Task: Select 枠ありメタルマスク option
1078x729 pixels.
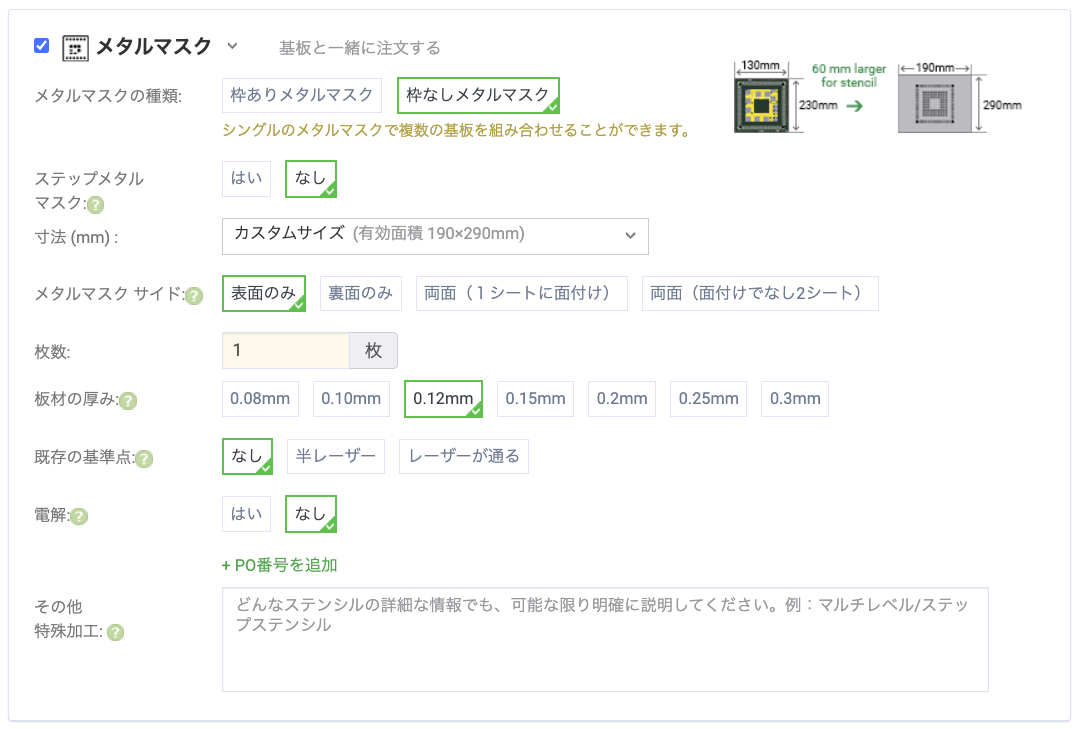Action: point(302,95)
